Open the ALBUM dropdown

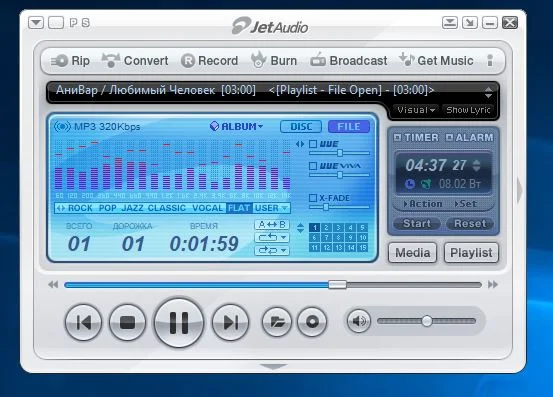click(x=237, y=126)
